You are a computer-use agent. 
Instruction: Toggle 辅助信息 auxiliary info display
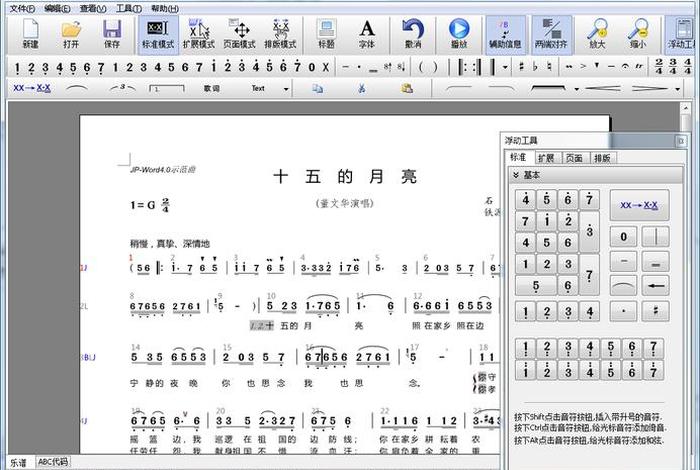(505, 34)
